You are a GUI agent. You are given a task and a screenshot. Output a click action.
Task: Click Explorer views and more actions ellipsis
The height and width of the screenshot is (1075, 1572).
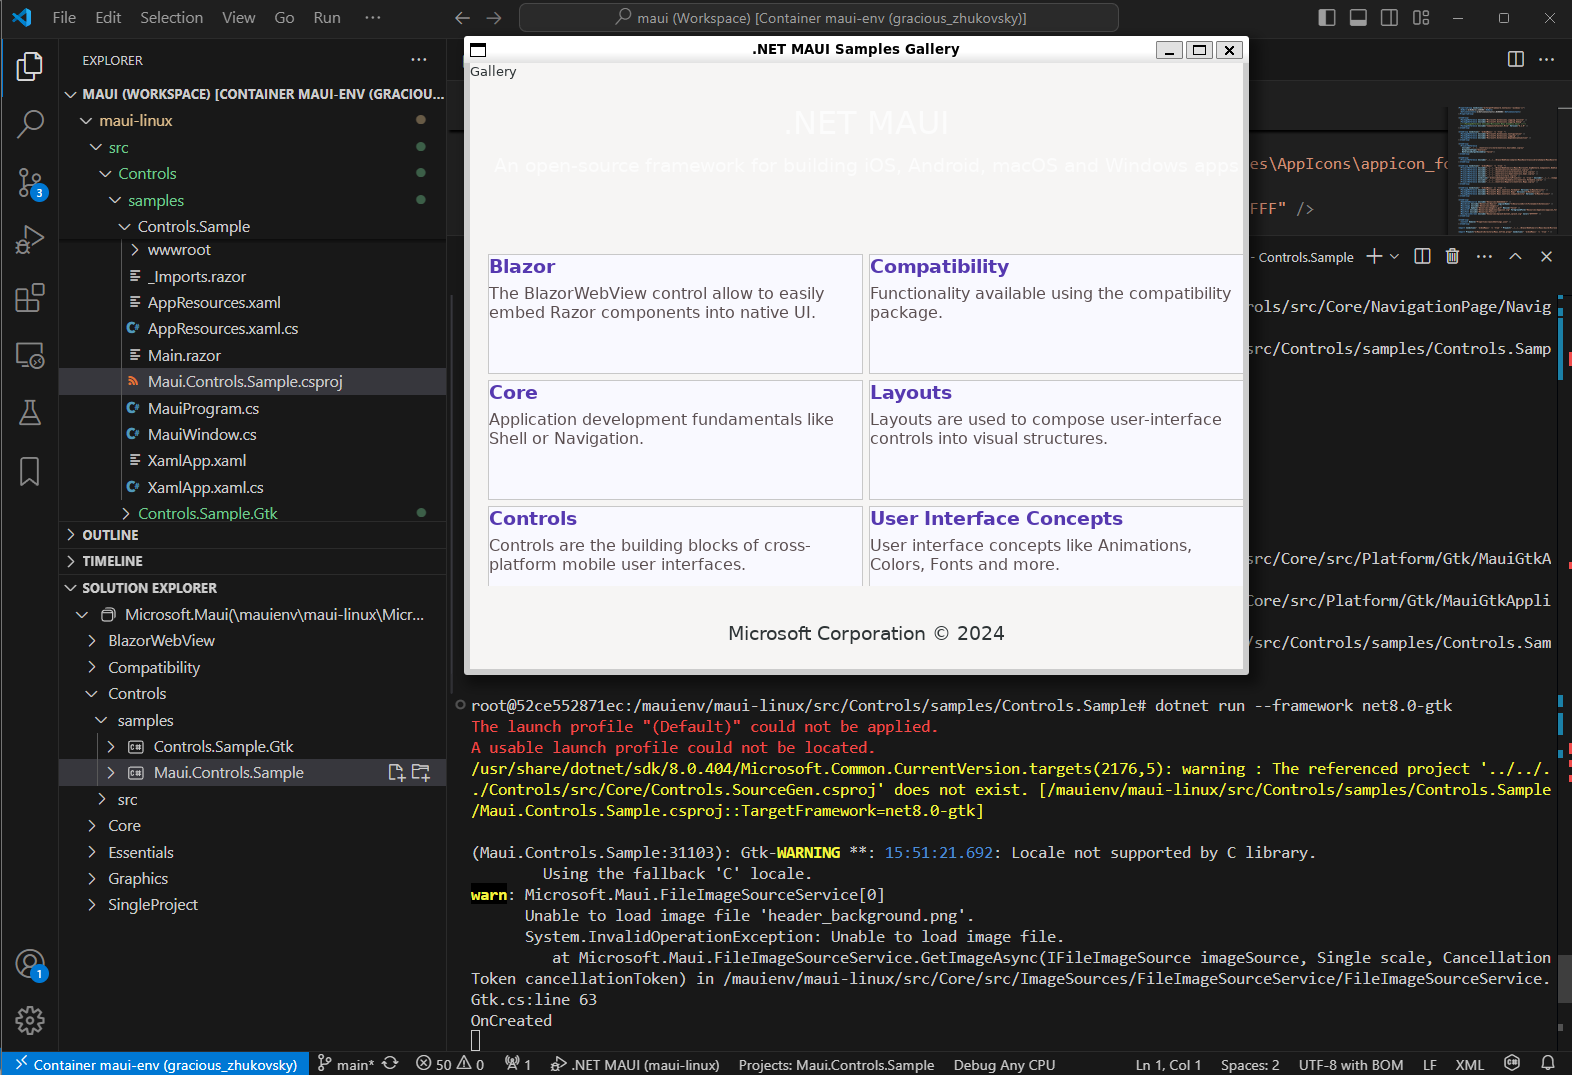(x=419, y=60)
